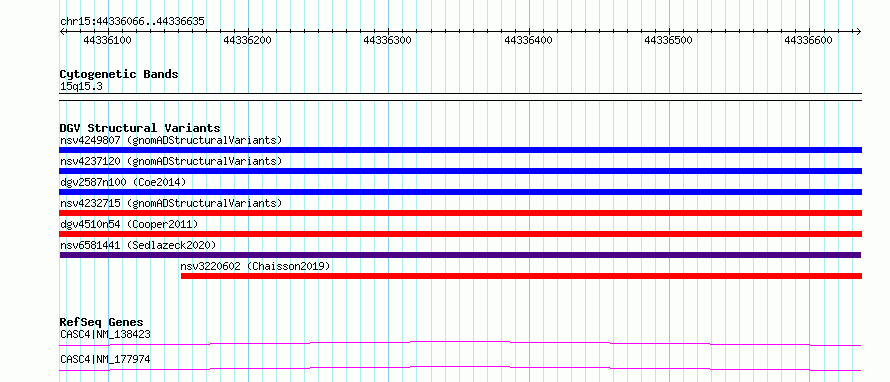Open the nsv4237120 gnomADStructuralVariants label
890x382 pixels.
[x=171, y=161]
